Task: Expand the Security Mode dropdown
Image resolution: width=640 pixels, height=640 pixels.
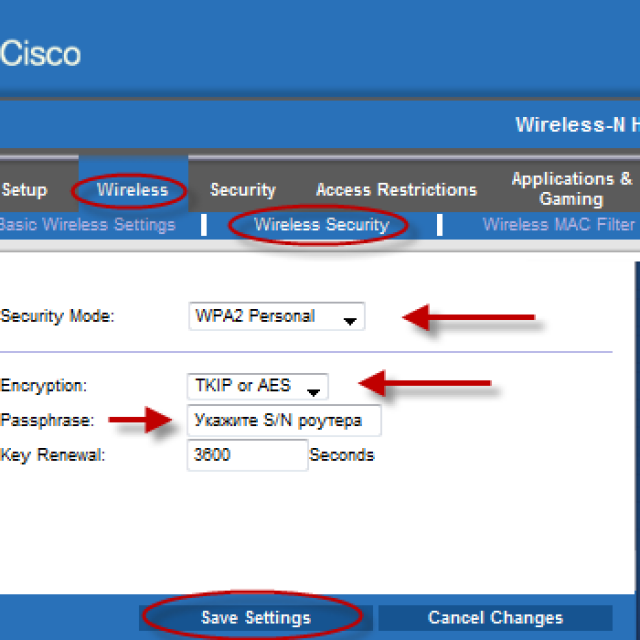Action: pos(277,316)
